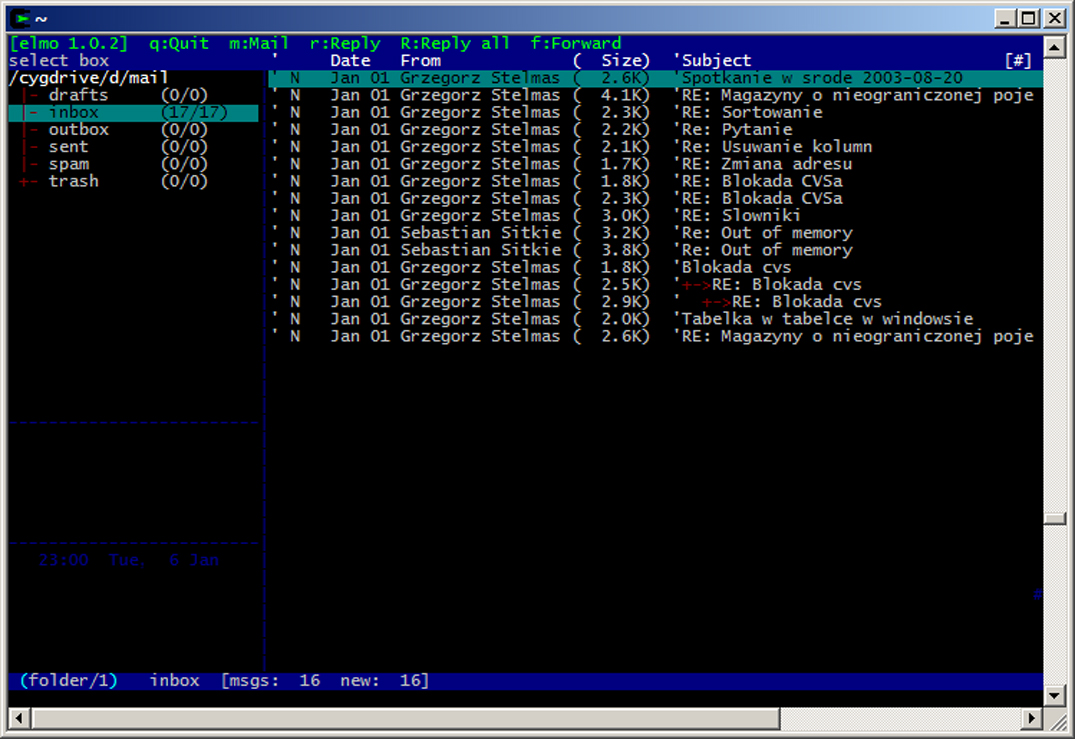The width and height of the screenshot is (1075, 739).
Task: Click the From column header
Action: [x=420, y=60]
